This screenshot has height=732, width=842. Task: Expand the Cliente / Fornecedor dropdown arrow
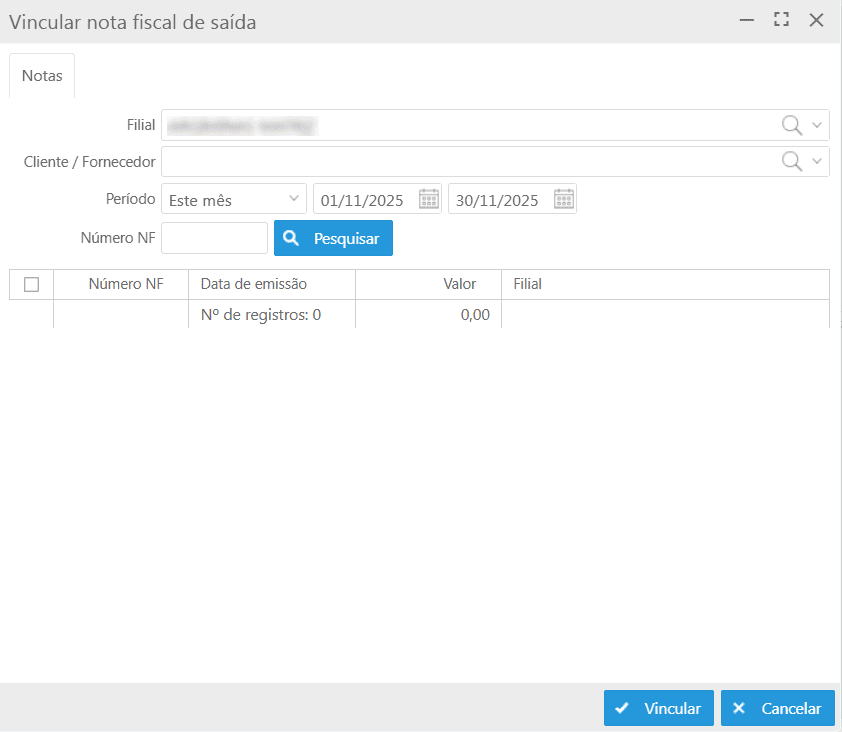point(817,161)
